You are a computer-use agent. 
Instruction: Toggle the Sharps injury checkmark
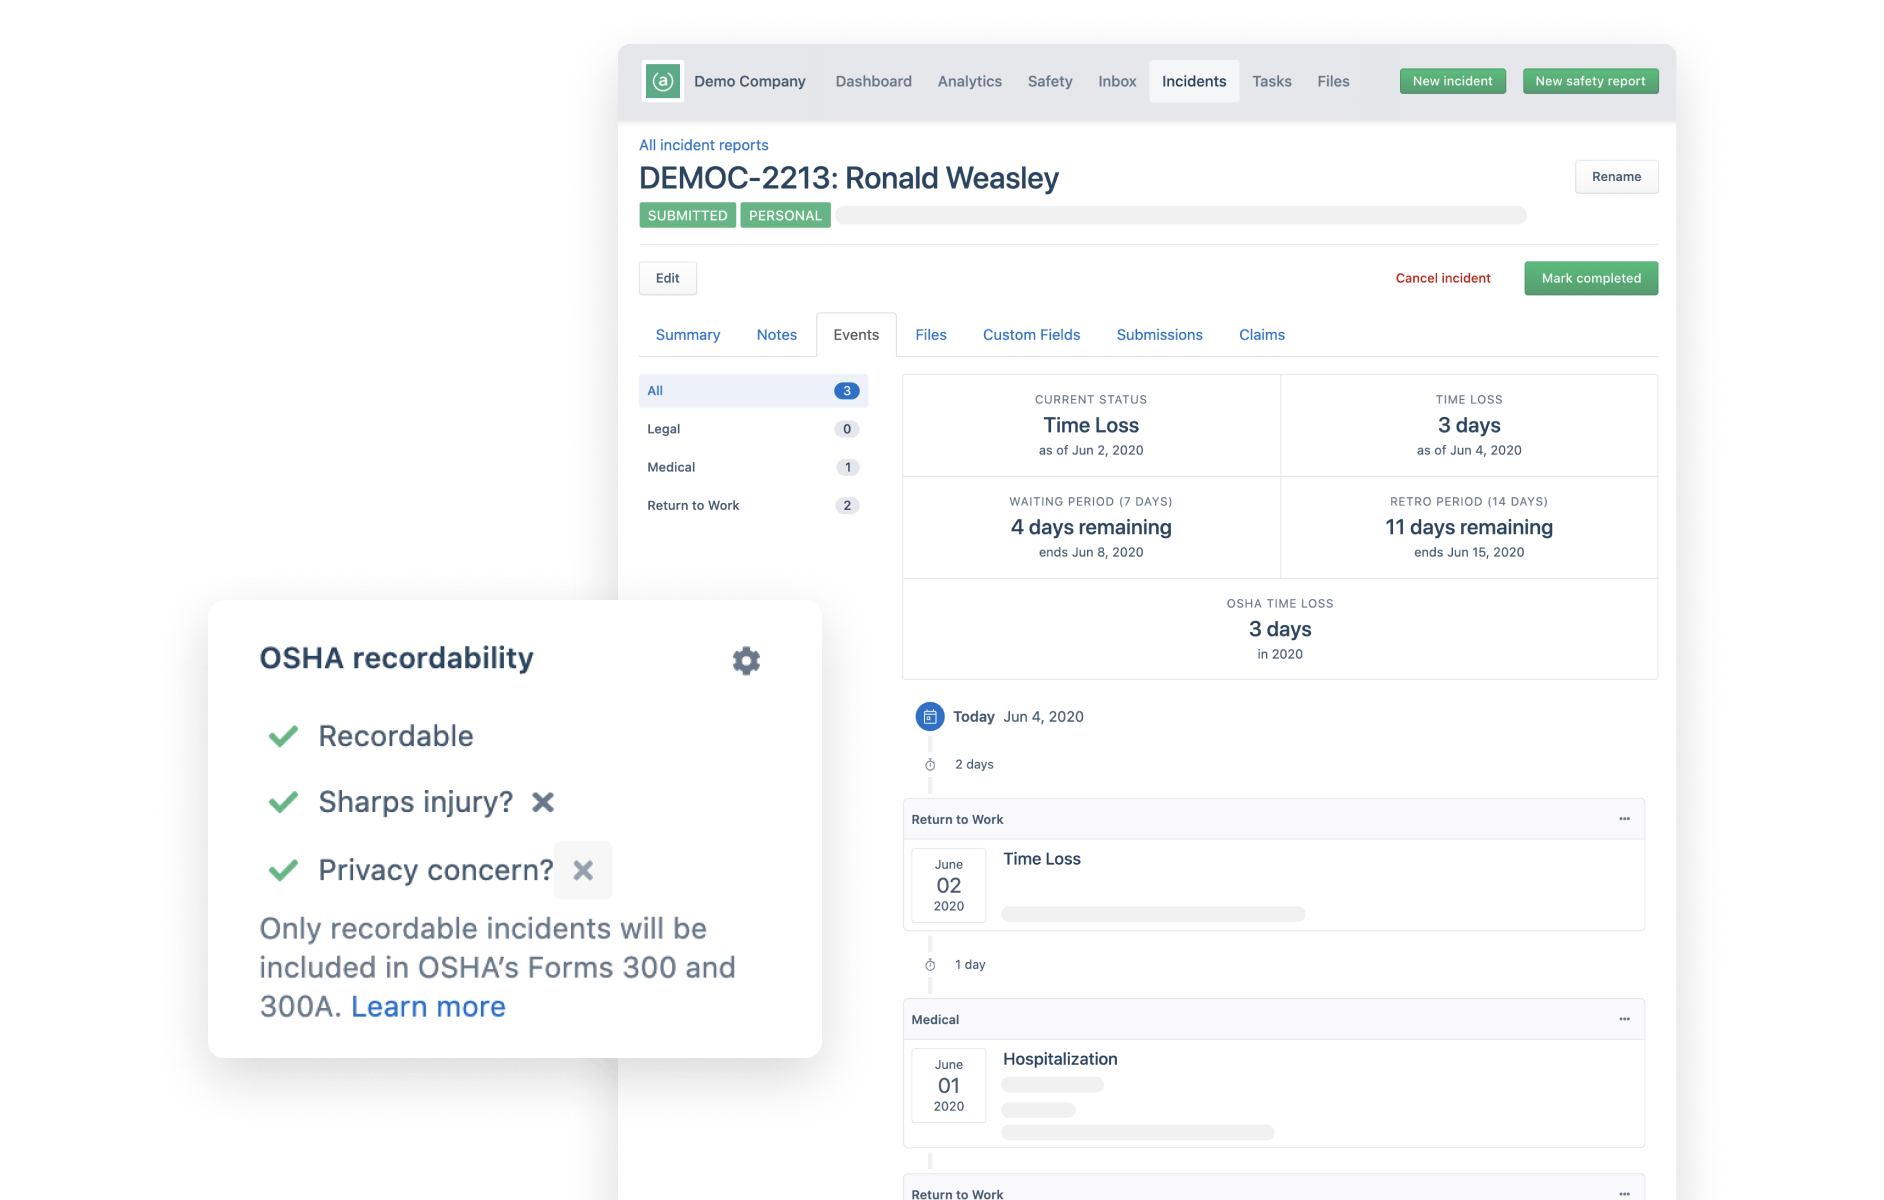tap(283, 802)
